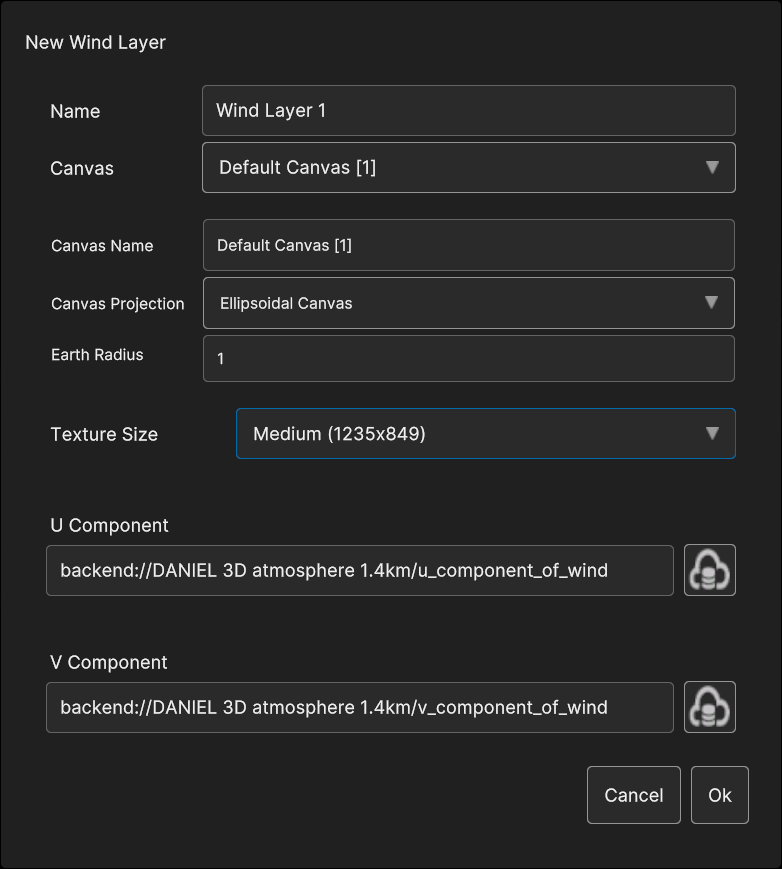Select the Earth Radius value field
This screenshot has height=869, width=782.
click(x=469, y=359)
